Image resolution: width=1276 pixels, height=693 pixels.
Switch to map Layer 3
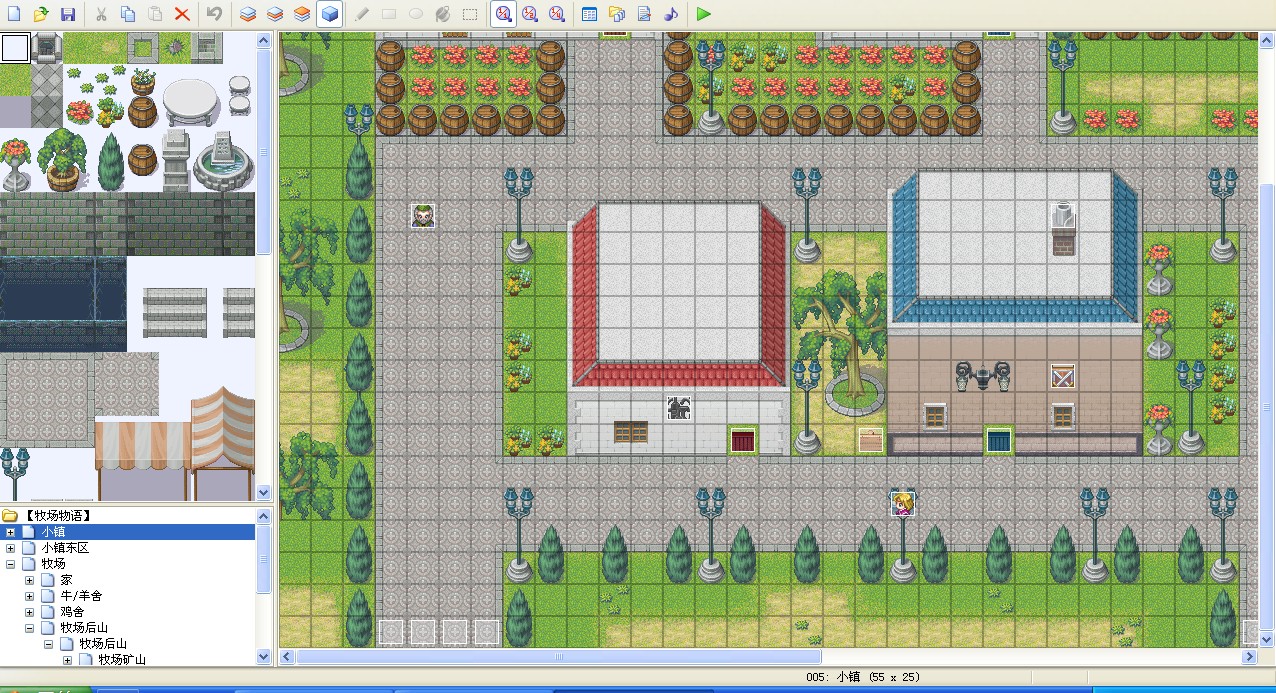302,14
